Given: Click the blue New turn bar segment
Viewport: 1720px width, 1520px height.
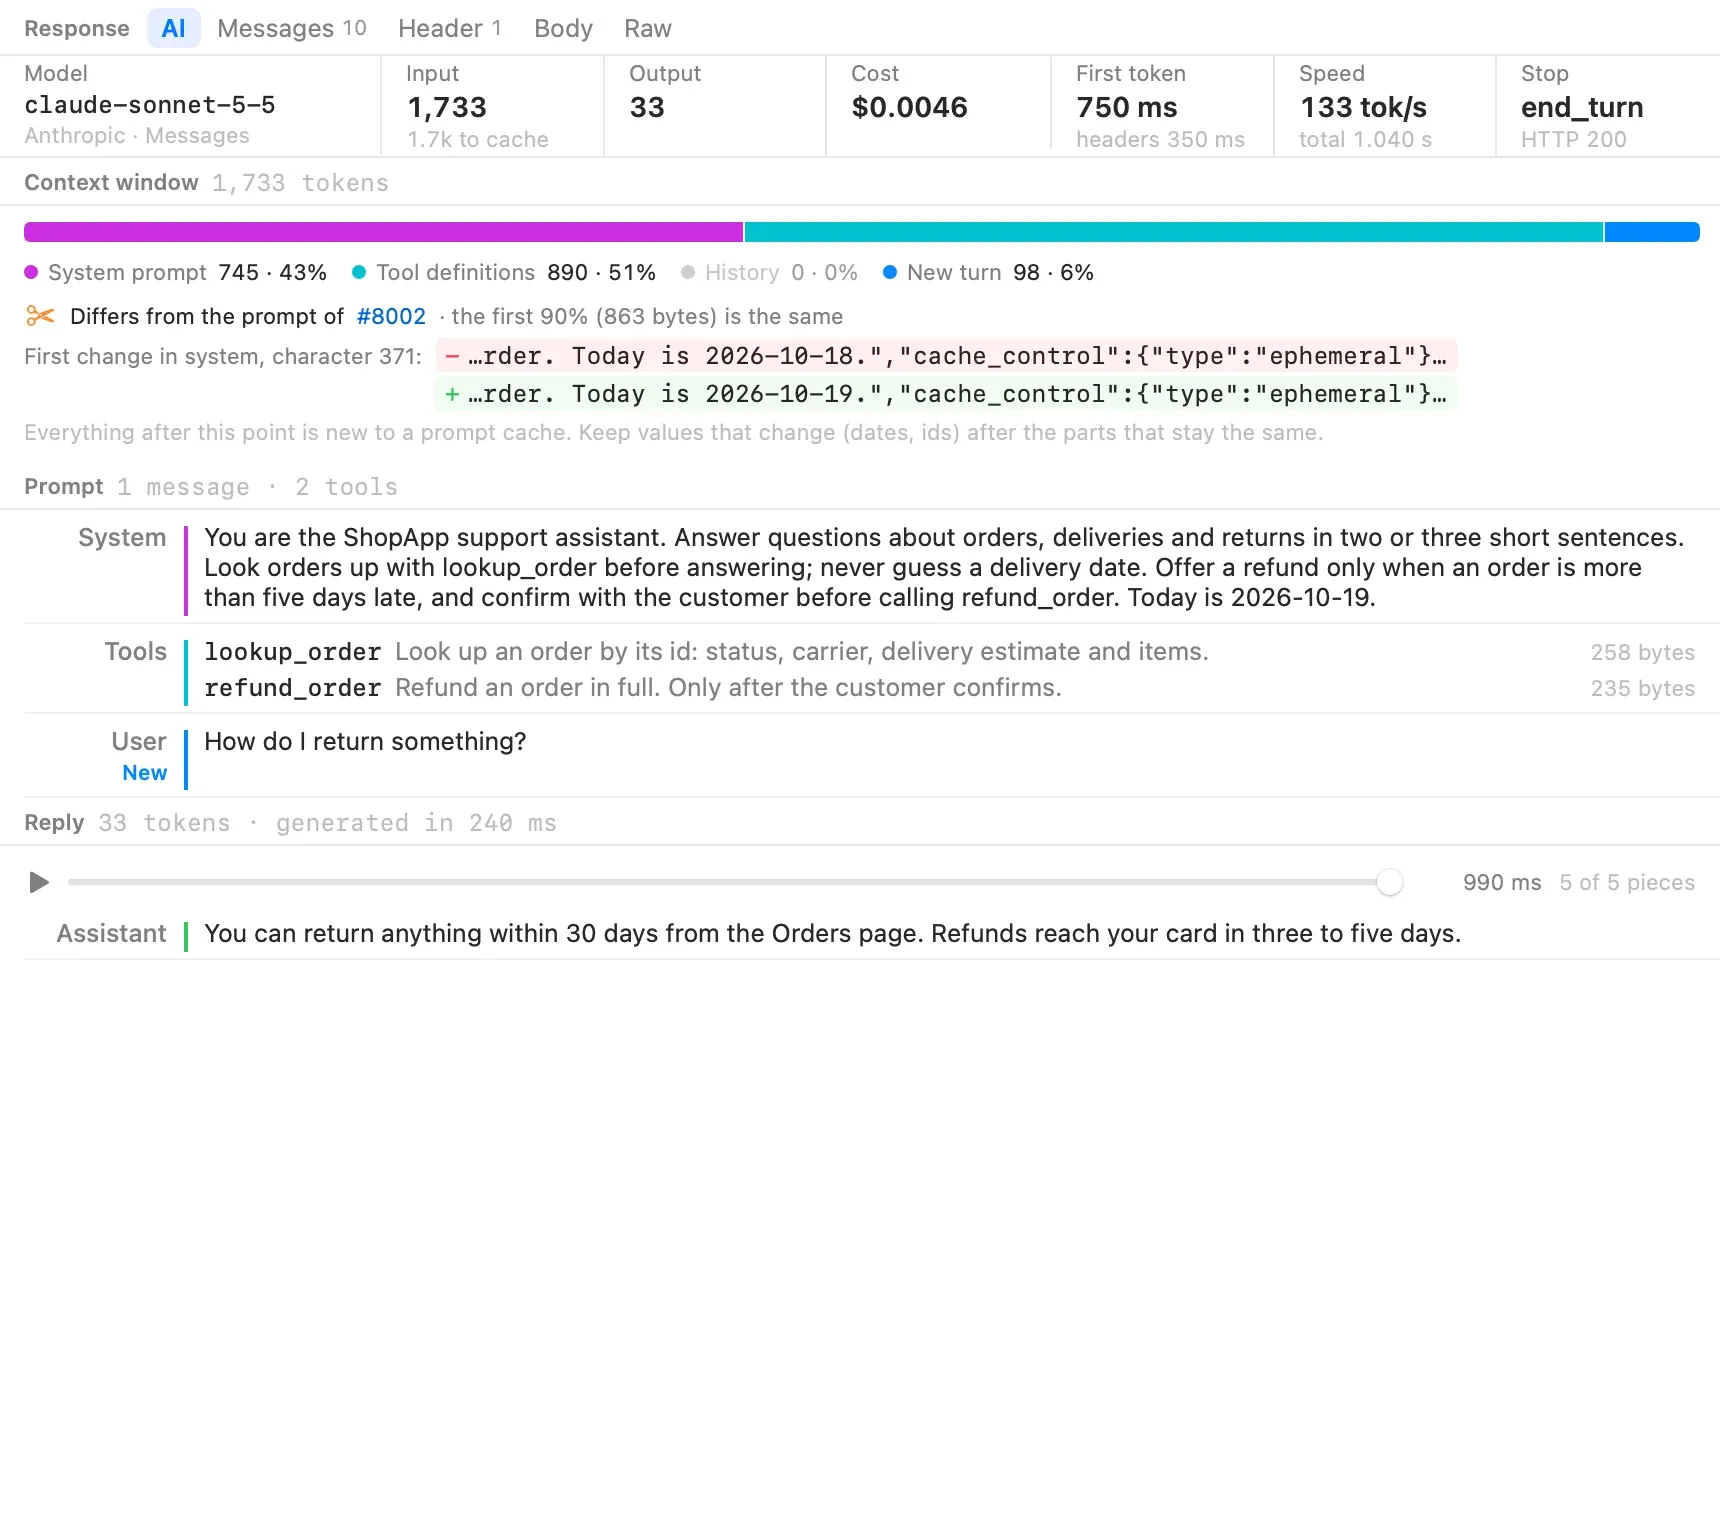Looking at the screenshot, I should coord(1652,232).
